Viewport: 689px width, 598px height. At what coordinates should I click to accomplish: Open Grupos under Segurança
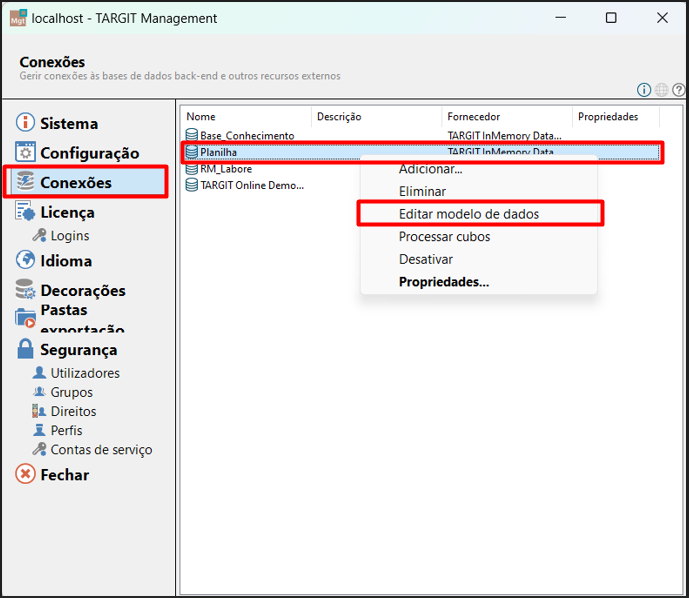(72, 392)
